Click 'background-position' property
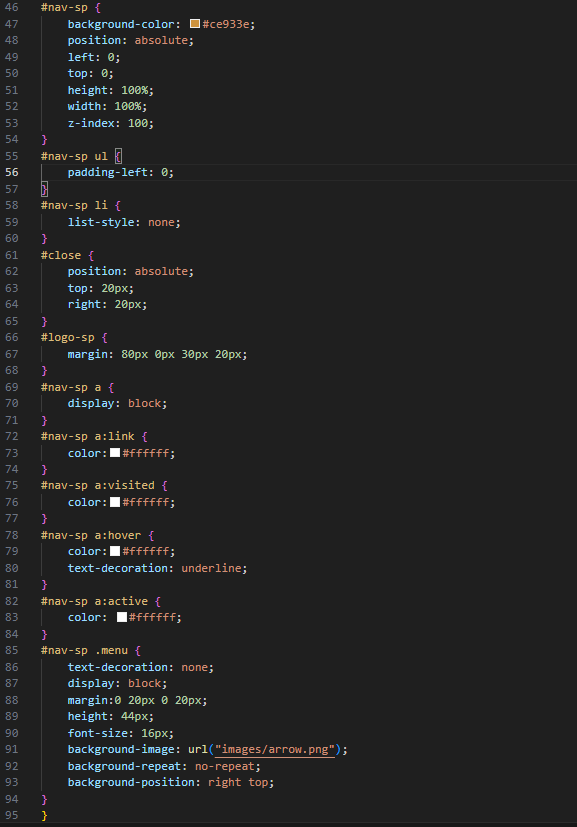 pos(131,782)
